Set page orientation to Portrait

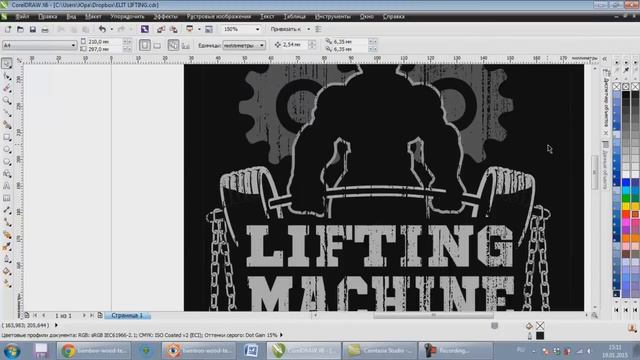(144, 45)
